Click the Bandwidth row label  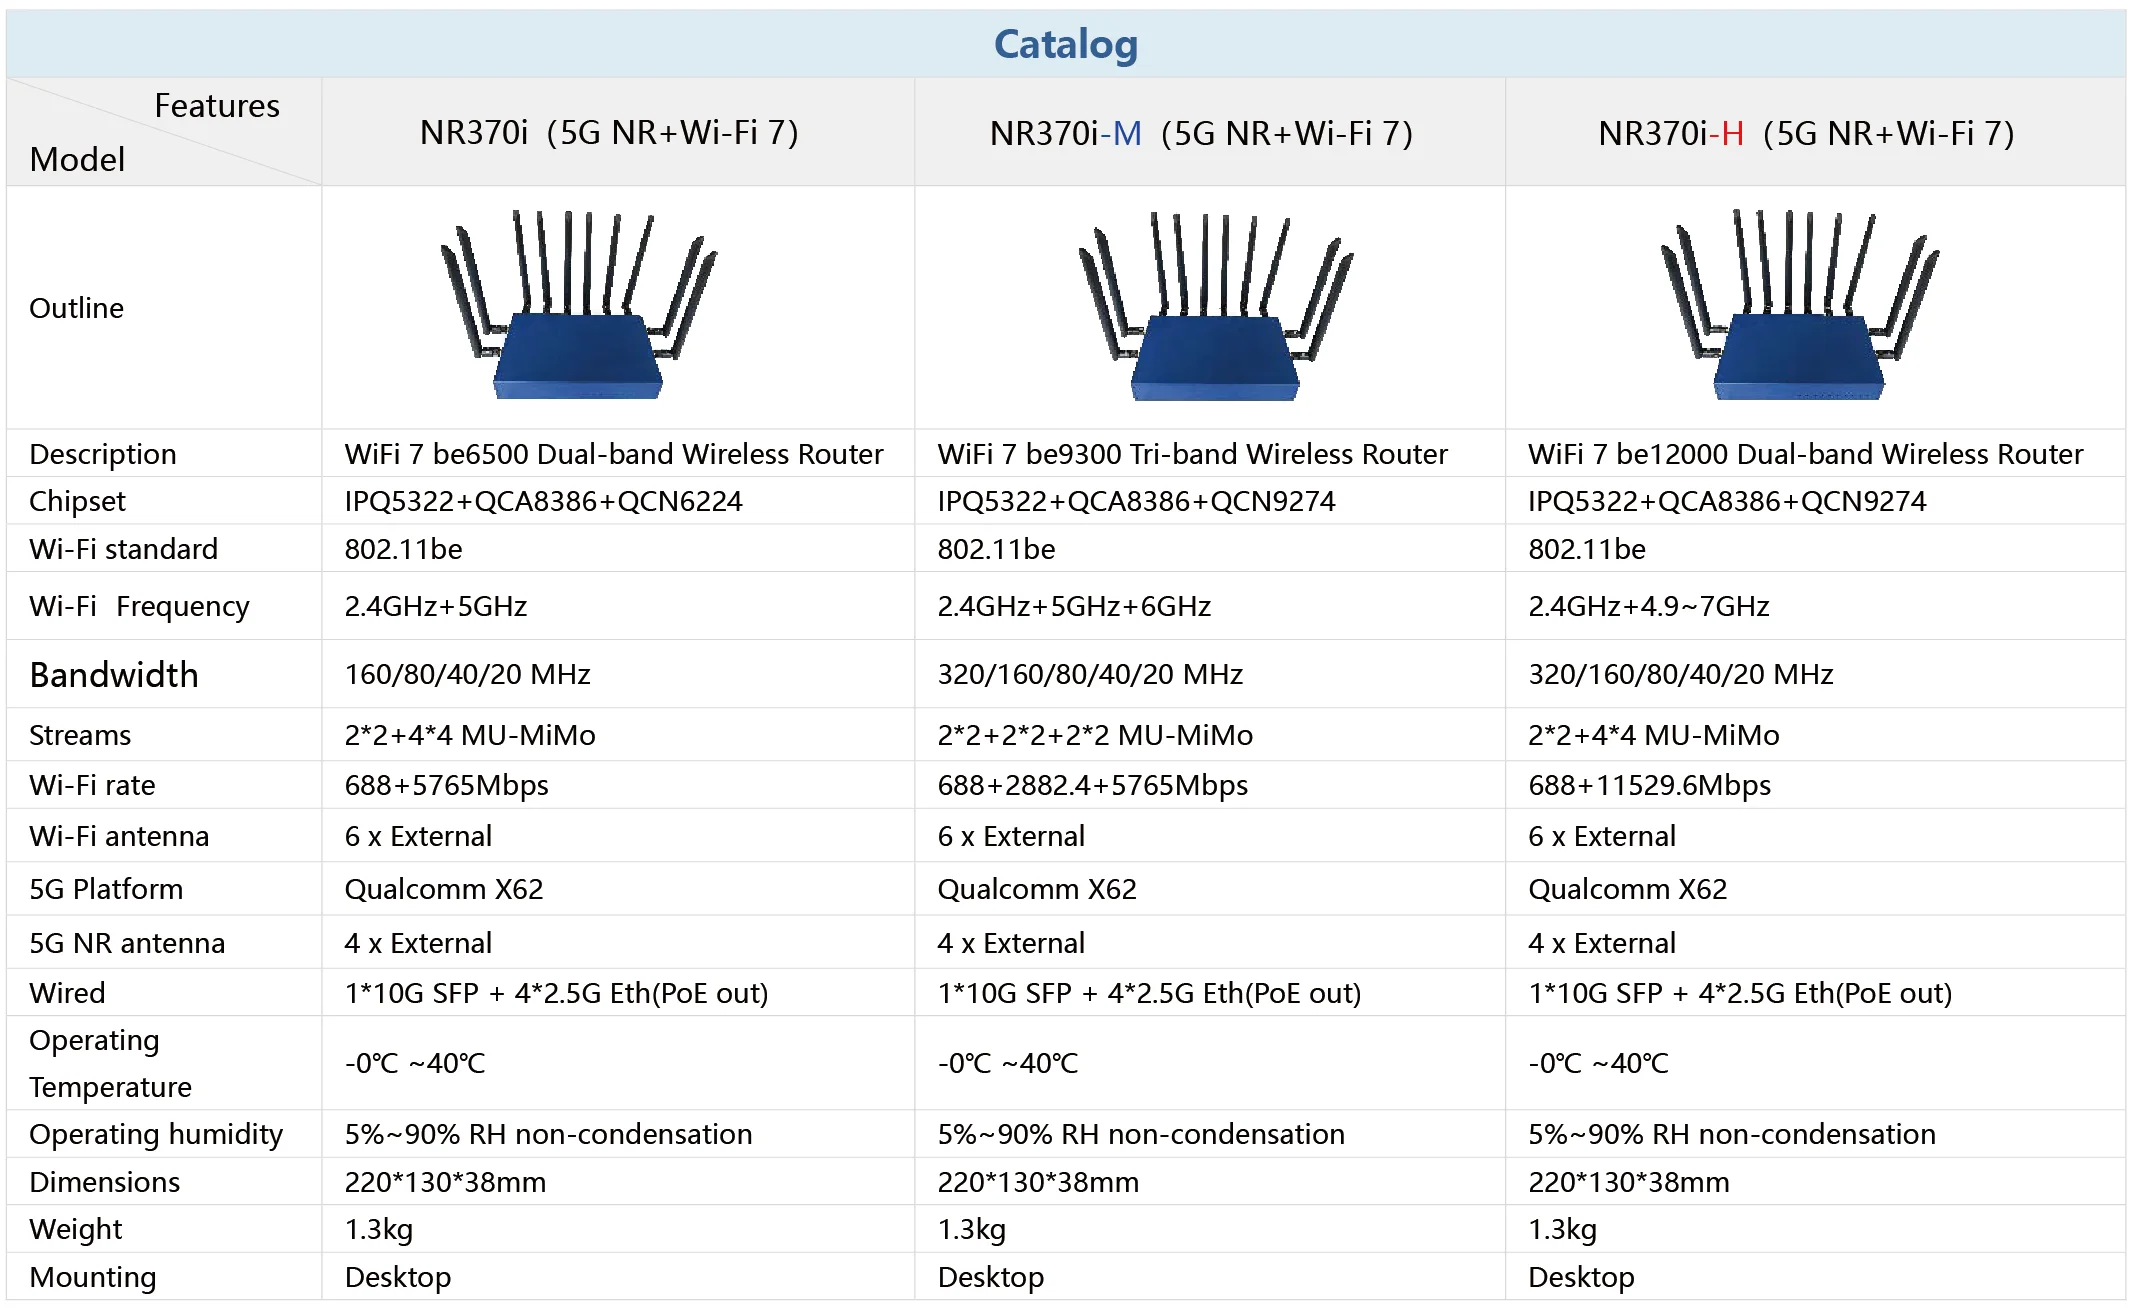[114, 675]
